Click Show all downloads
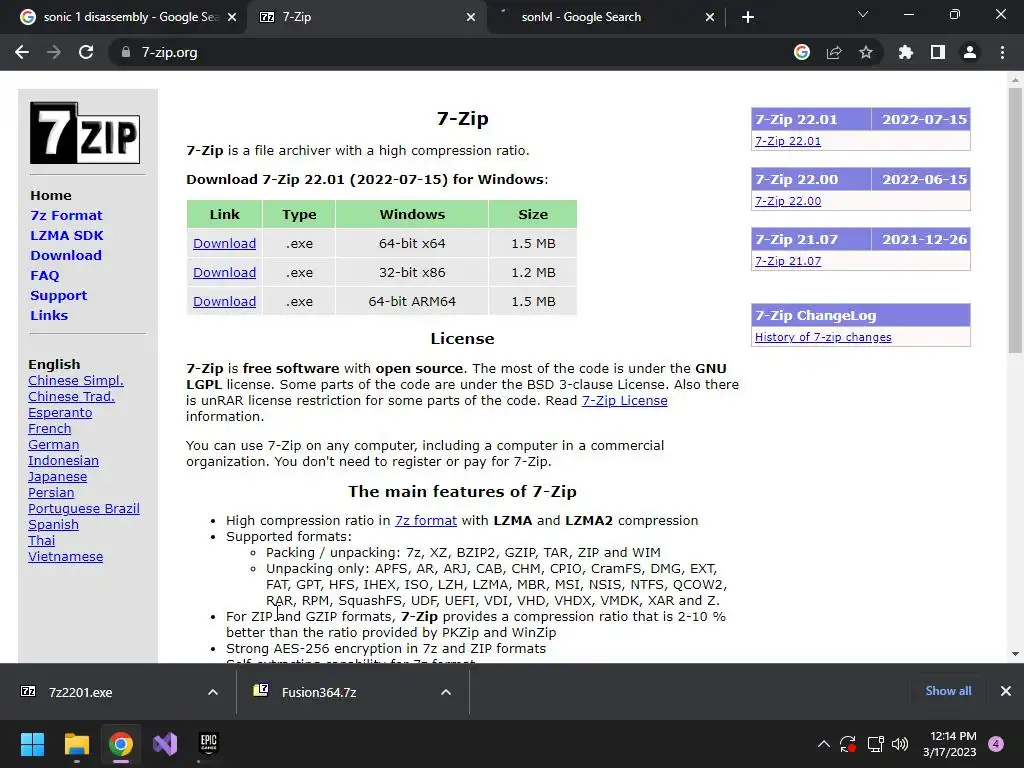The width and height of the screenshot is (1024, 768). pyautogui.click(x=948, y=691)
